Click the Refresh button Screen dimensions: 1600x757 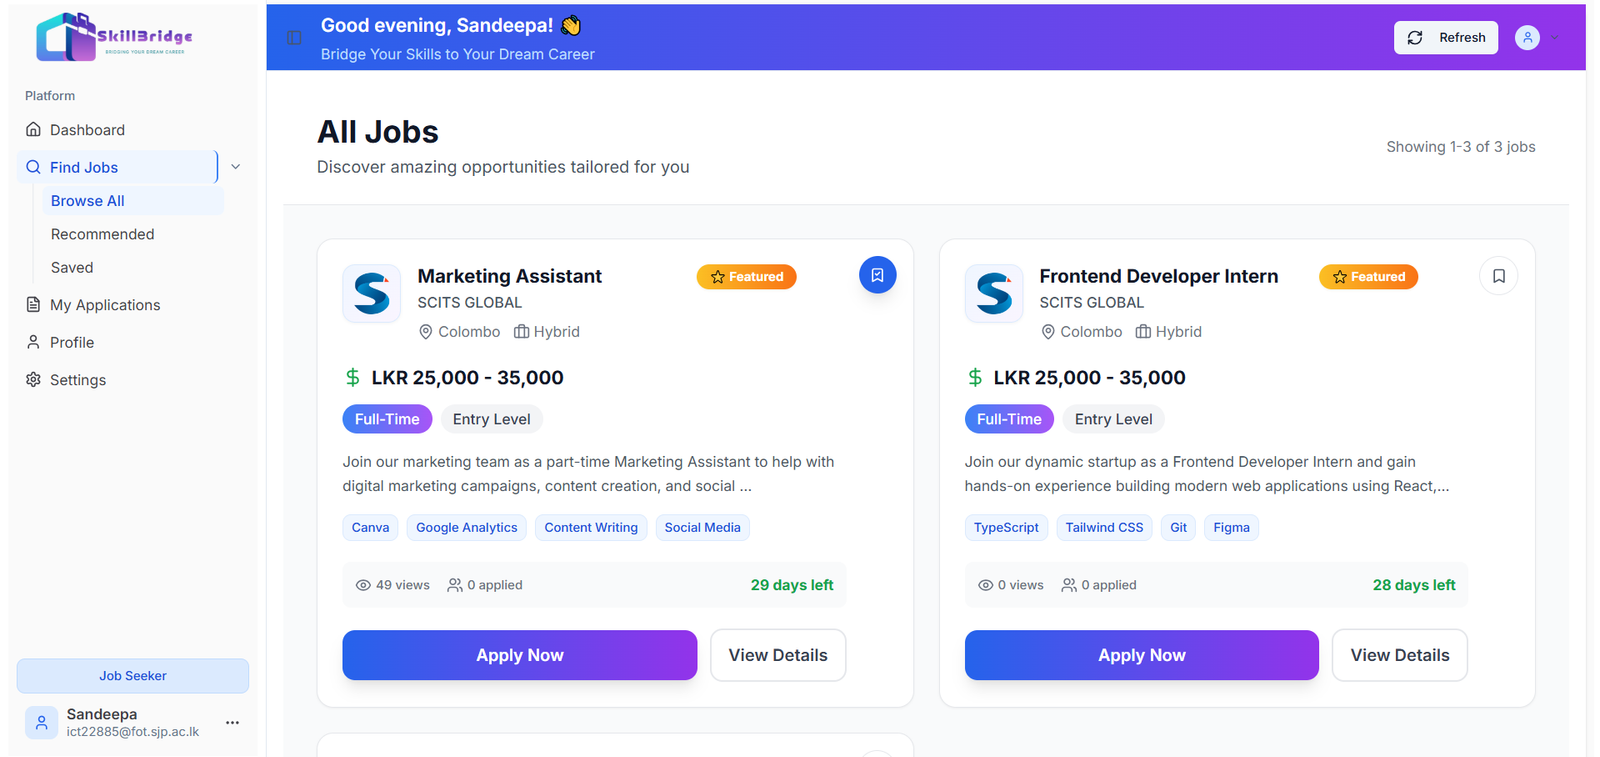coord(1445,38)
